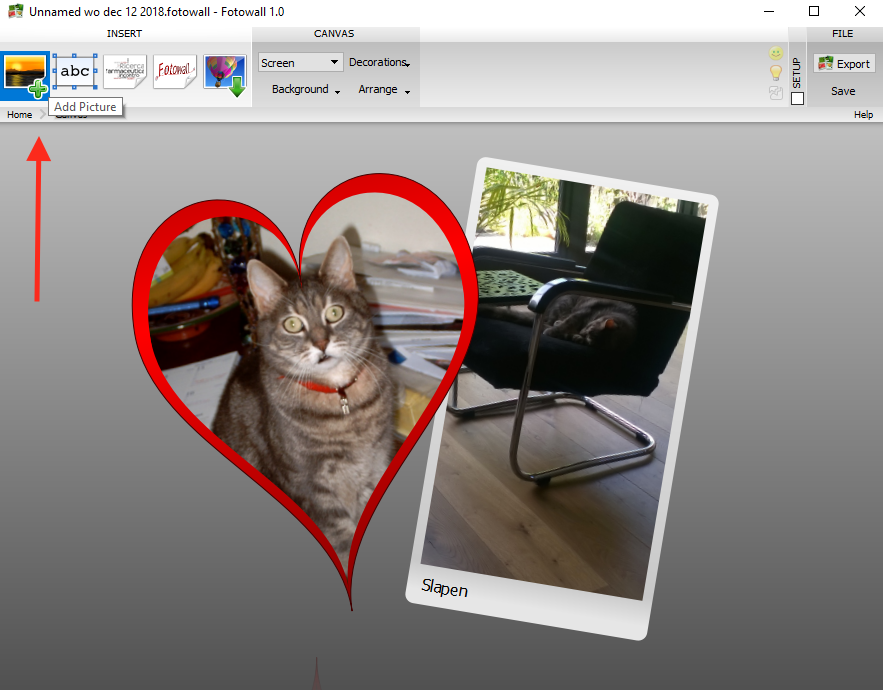Open the Screen mode combo box
Image resolution: width=883 pixels, height=690 pixels.
pyautogui.click(x=300, y=63)
